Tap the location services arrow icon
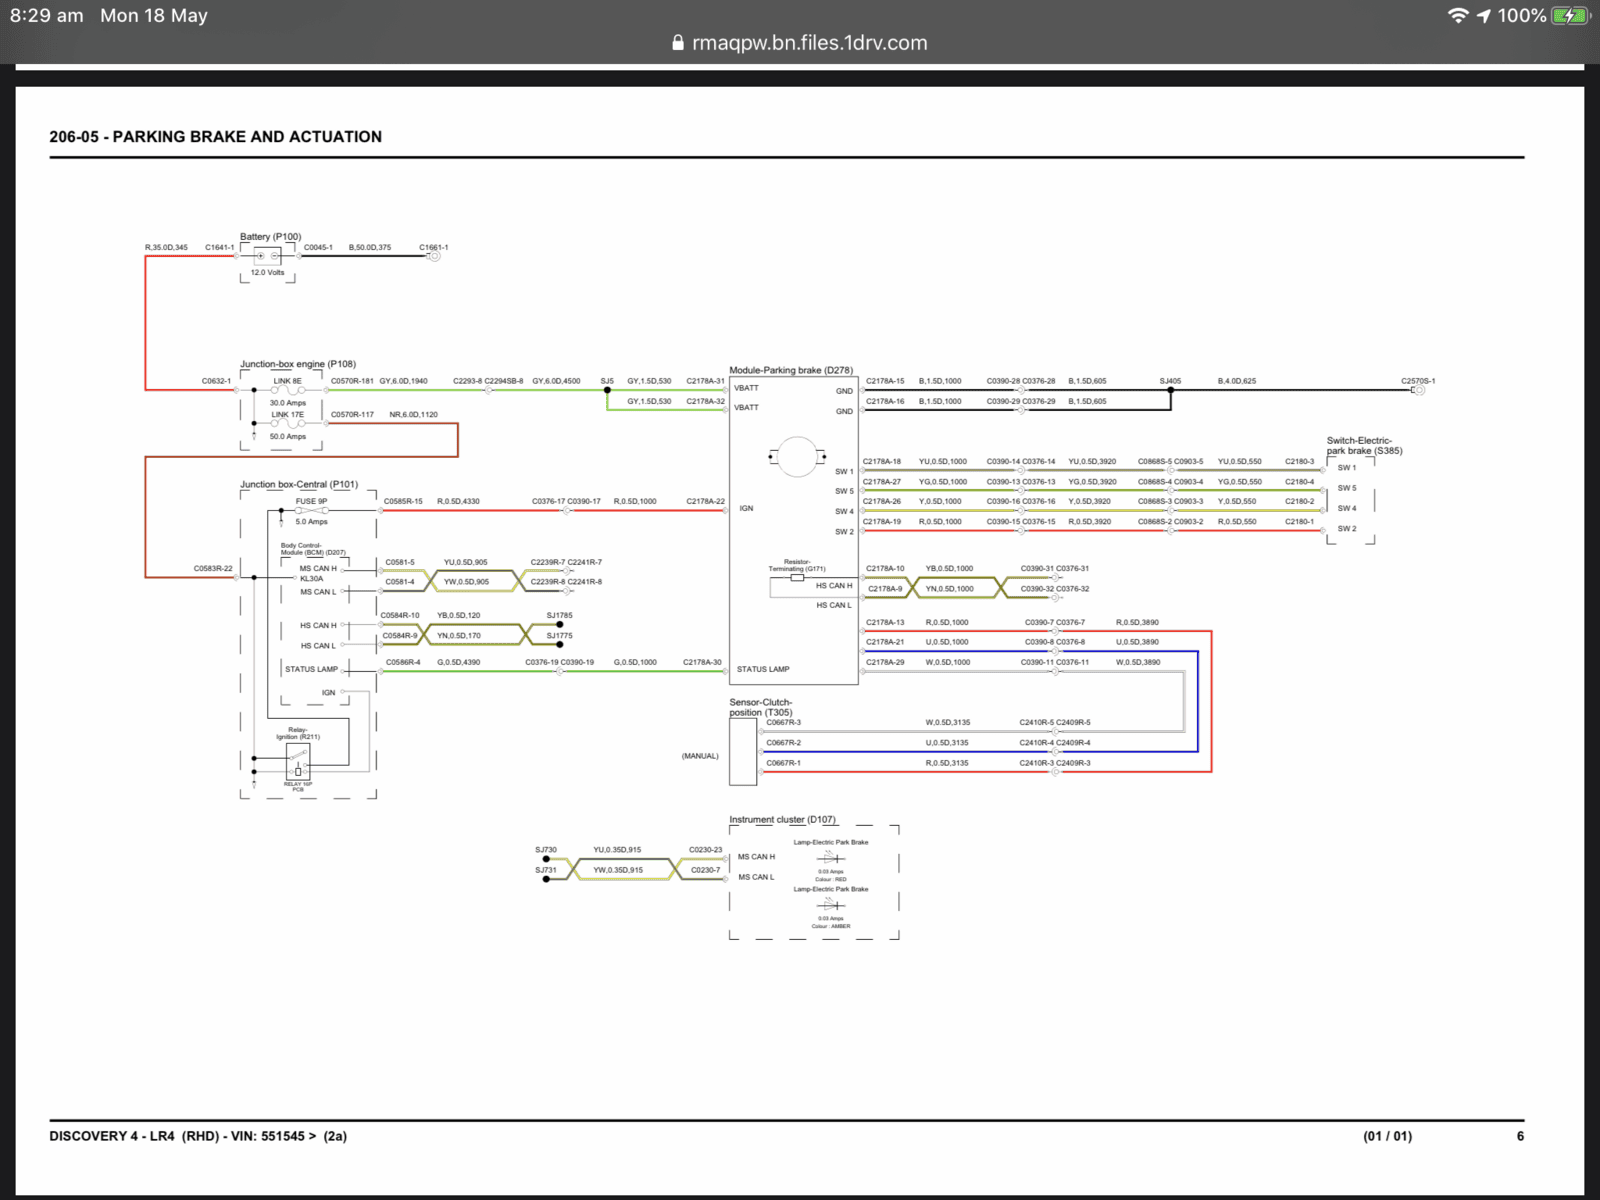The image size is (1600, 1200). pos(1484,15)
